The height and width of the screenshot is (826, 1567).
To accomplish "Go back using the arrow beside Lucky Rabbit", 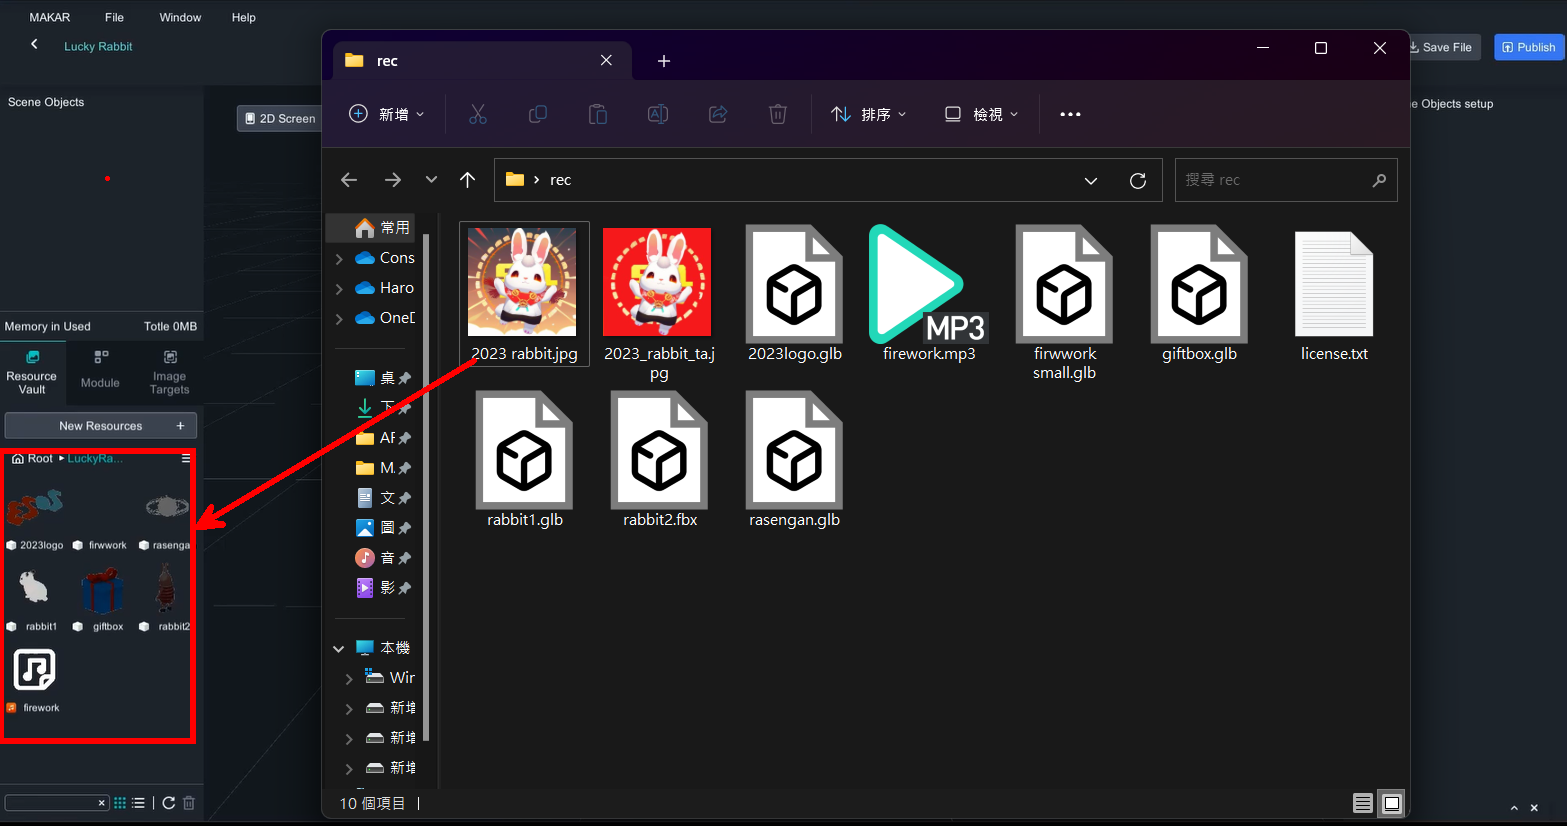I will click(34, 45).
